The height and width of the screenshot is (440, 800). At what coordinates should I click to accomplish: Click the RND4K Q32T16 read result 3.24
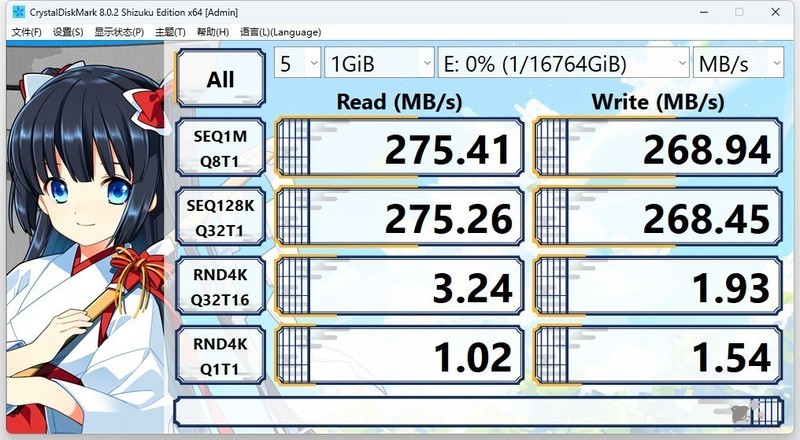click(x=399, y=287)
